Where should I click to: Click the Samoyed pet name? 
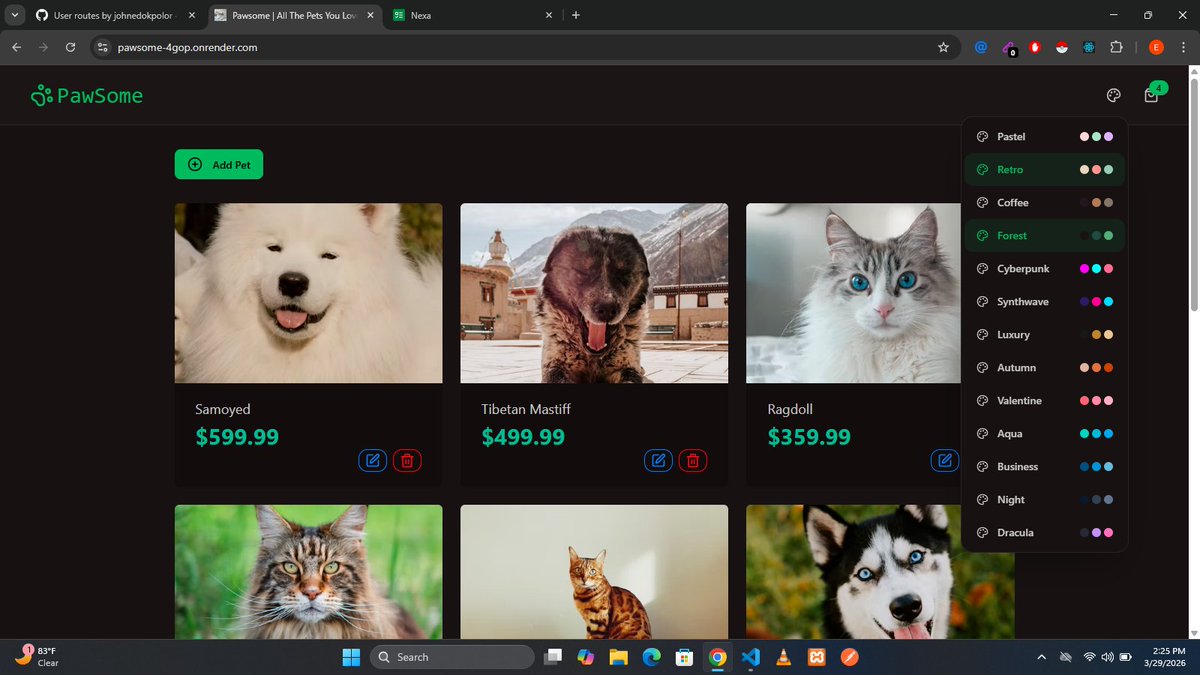(x=223, y=409)
